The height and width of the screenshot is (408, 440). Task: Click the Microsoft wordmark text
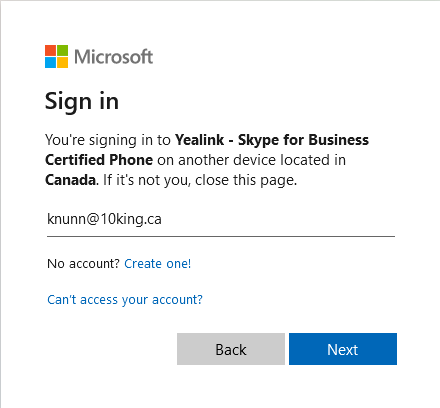(113, 57)
